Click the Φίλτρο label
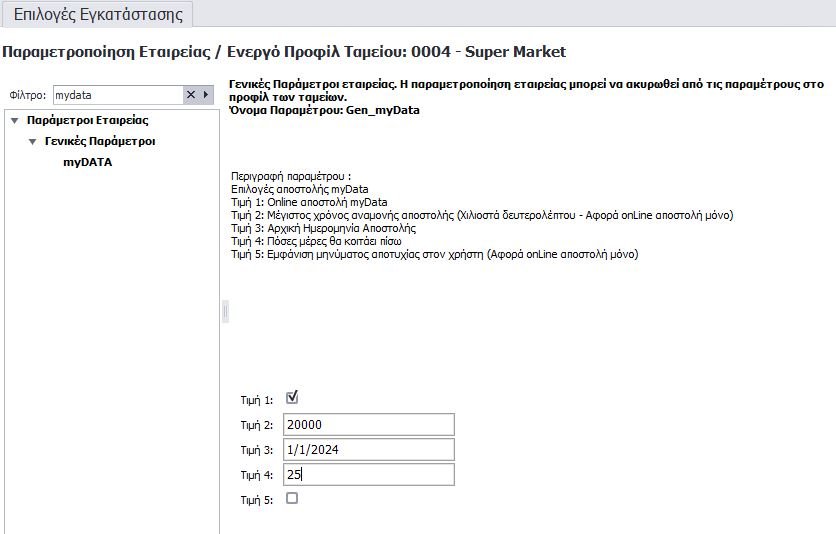Screen dimensions: 836x534 coord(27,95)
